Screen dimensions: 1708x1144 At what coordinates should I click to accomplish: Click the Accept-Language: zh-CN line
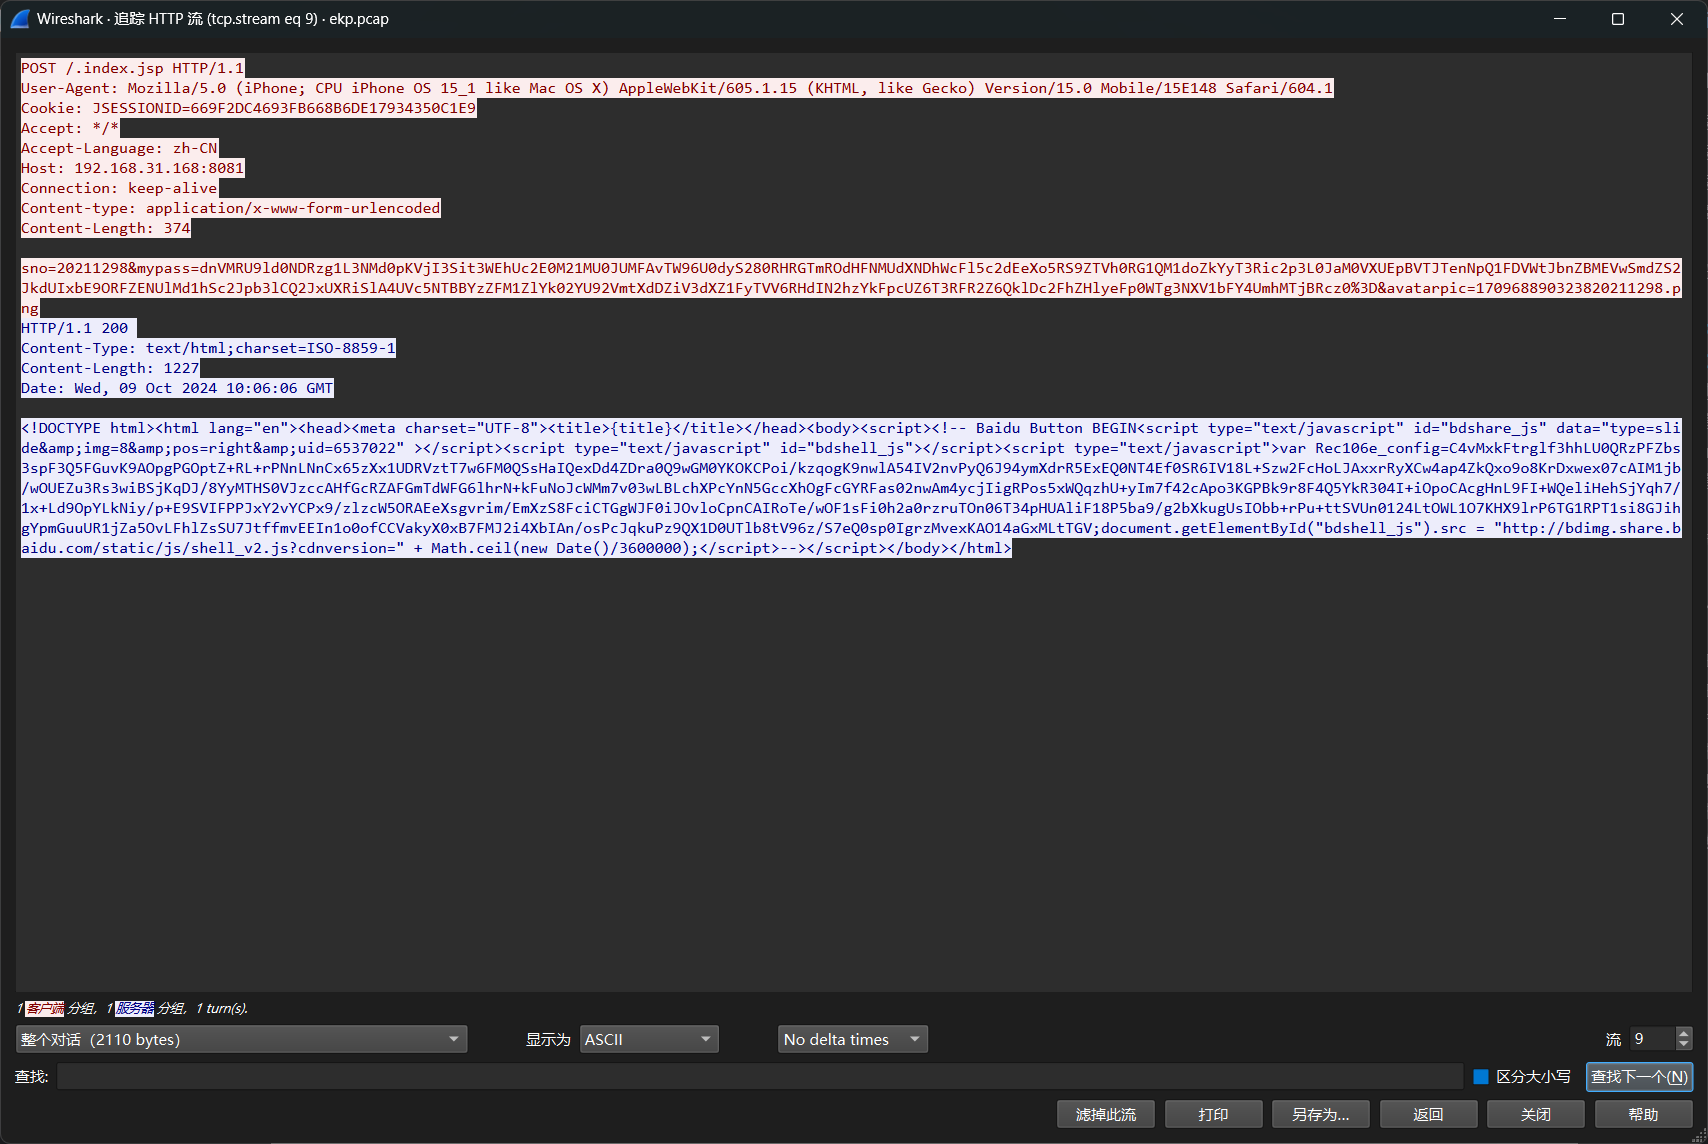click(x=119, y=148)
